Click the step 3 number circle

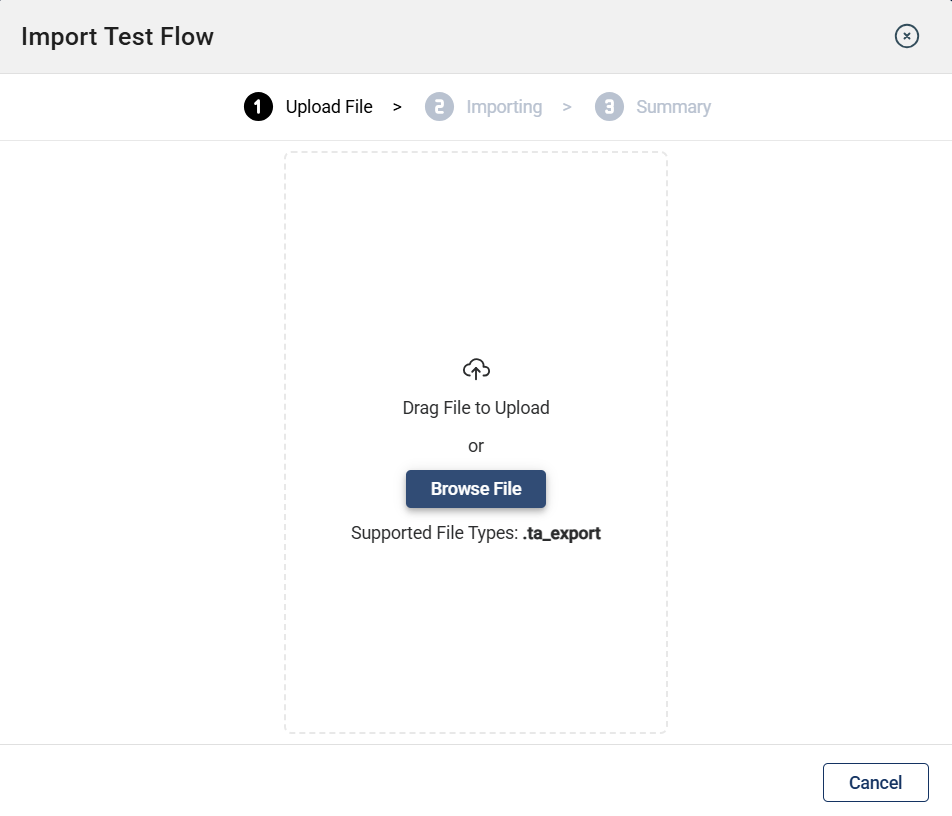coord(609,107)
